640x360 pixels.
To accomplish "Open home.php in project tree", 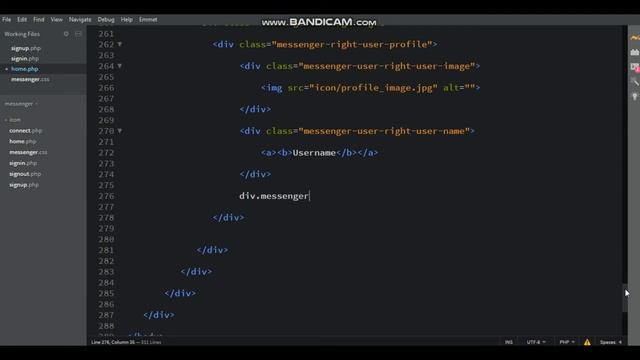I will (23, 141).
